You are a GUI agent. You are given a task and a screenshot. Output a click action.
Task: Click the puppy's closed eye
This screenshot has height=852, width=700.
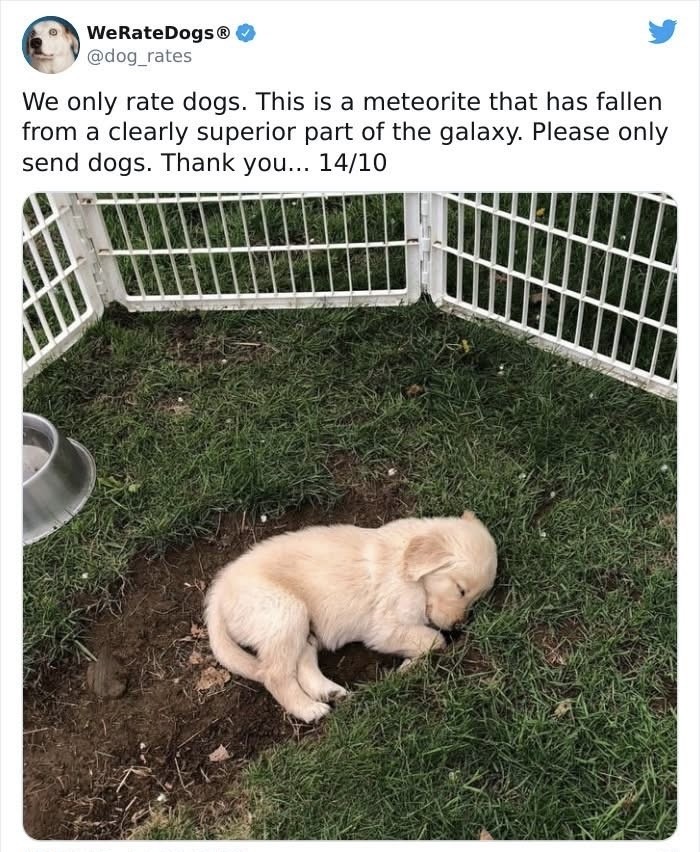[460, 590]
